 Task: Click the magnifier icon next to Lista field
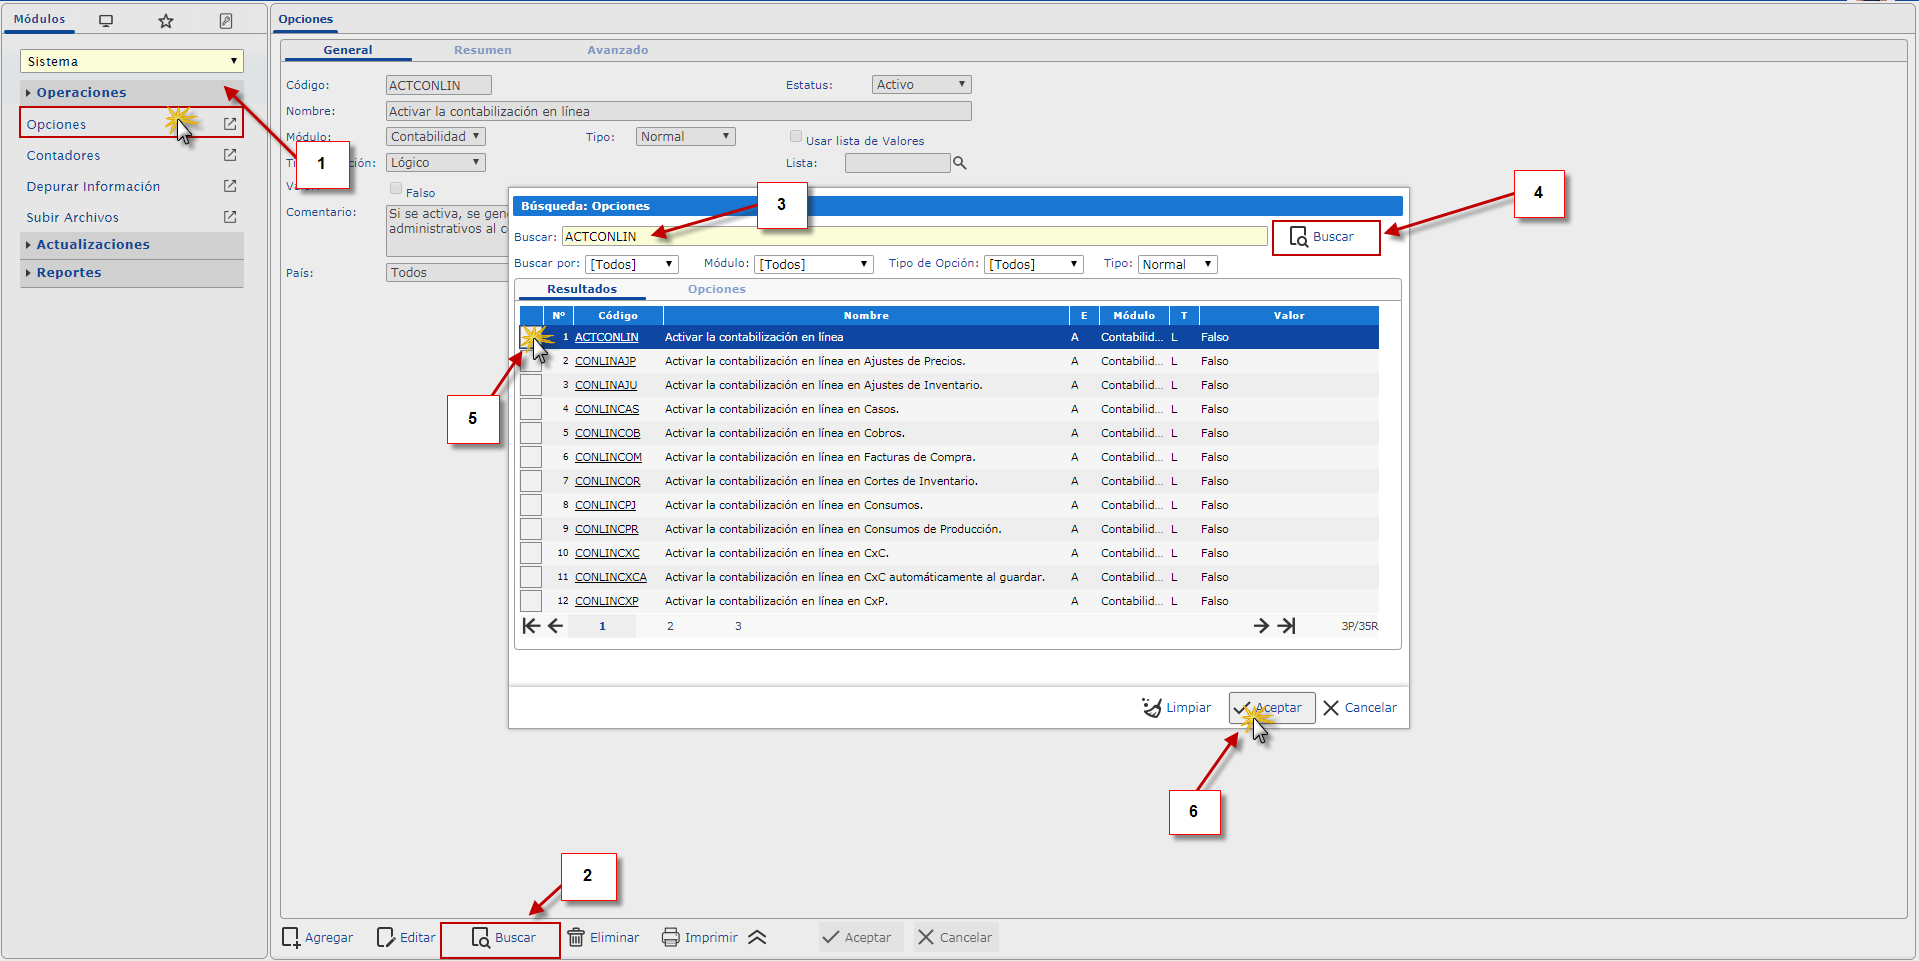[960, 163]
